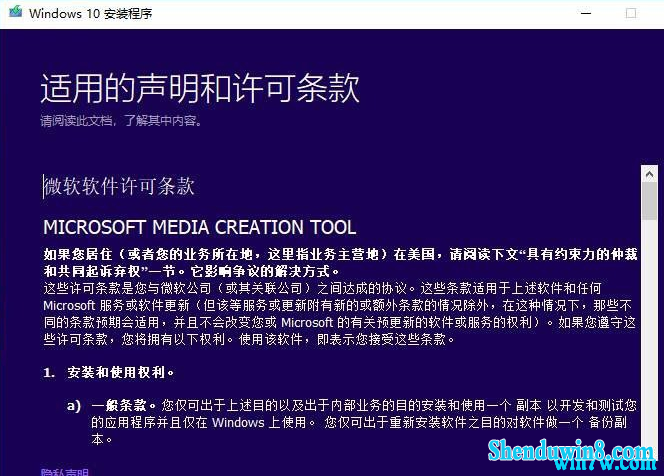Click the bold paragraph starting 如果您居住
The image size is (664, 476).
click(x=340, y=263)
